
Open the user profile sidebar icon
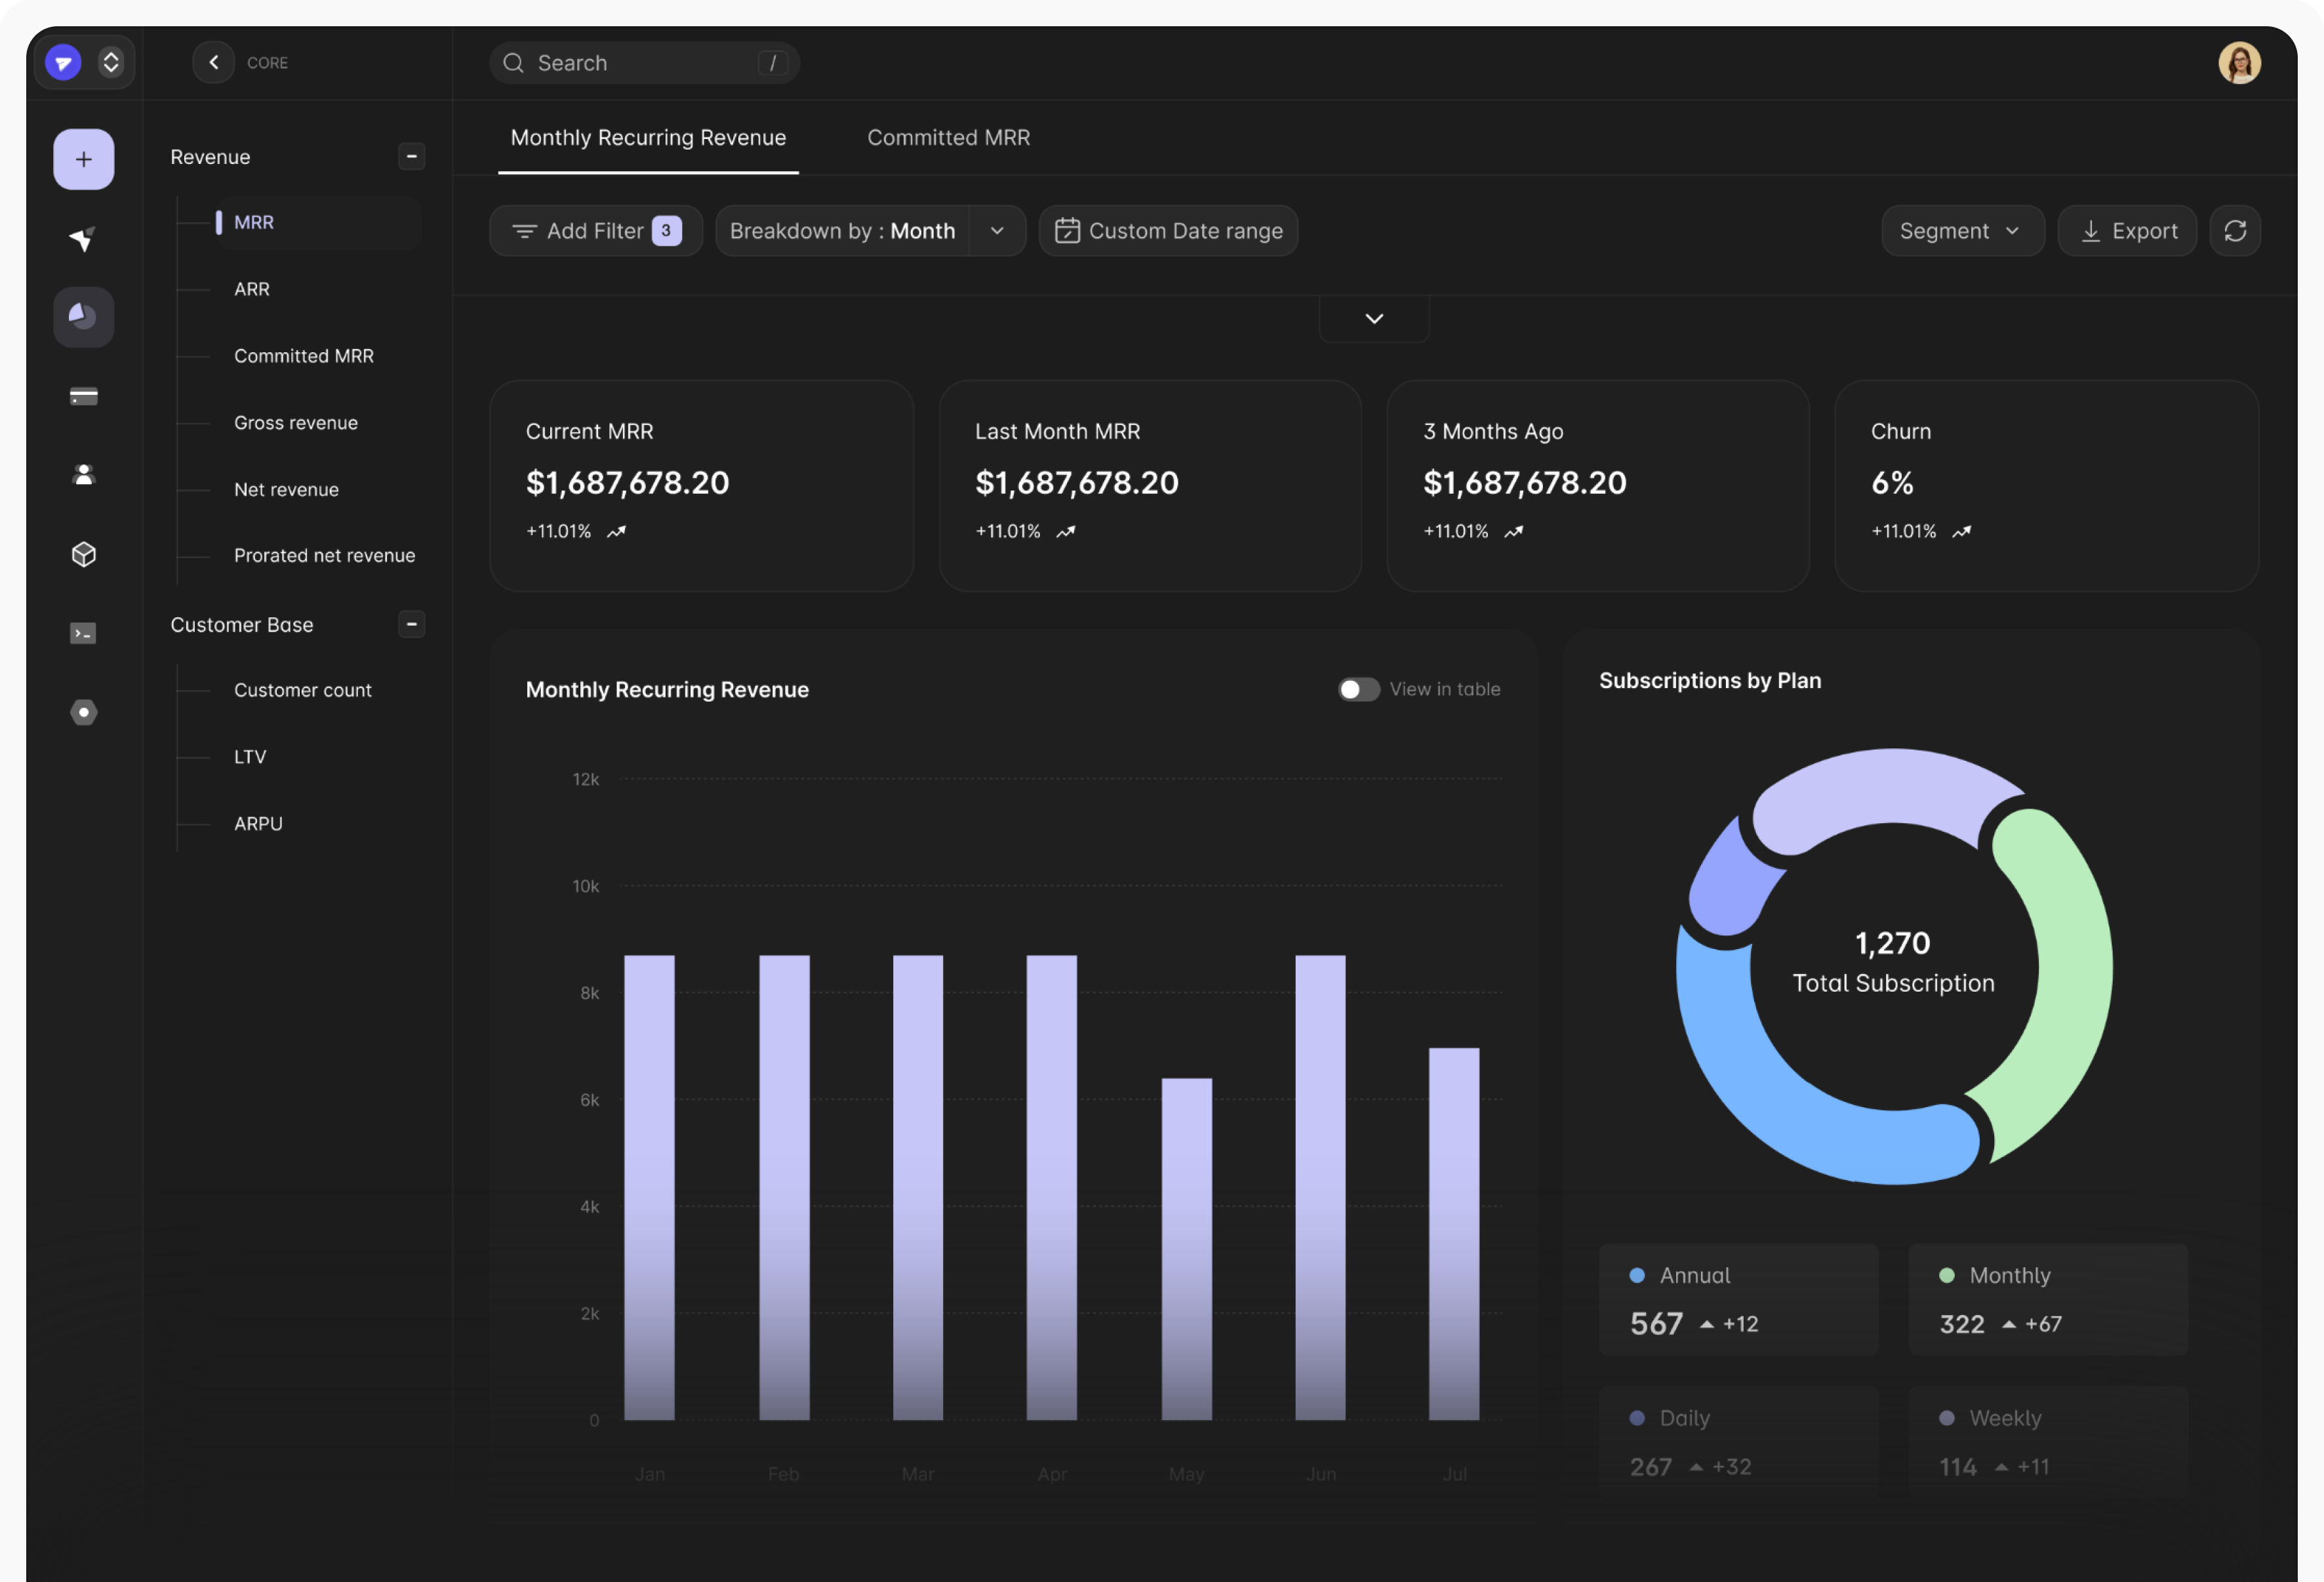point(83,475)
